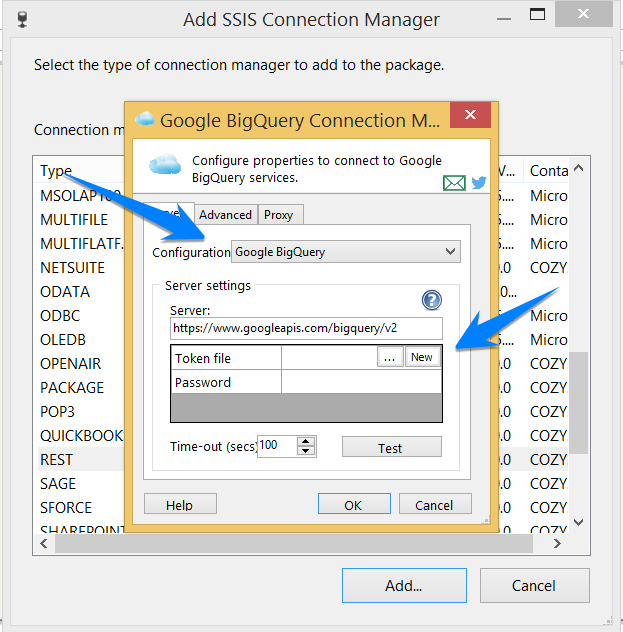This screenshot has width=623, height=632.
Task: Select SFORCE connection type
Action: [66, 508]
